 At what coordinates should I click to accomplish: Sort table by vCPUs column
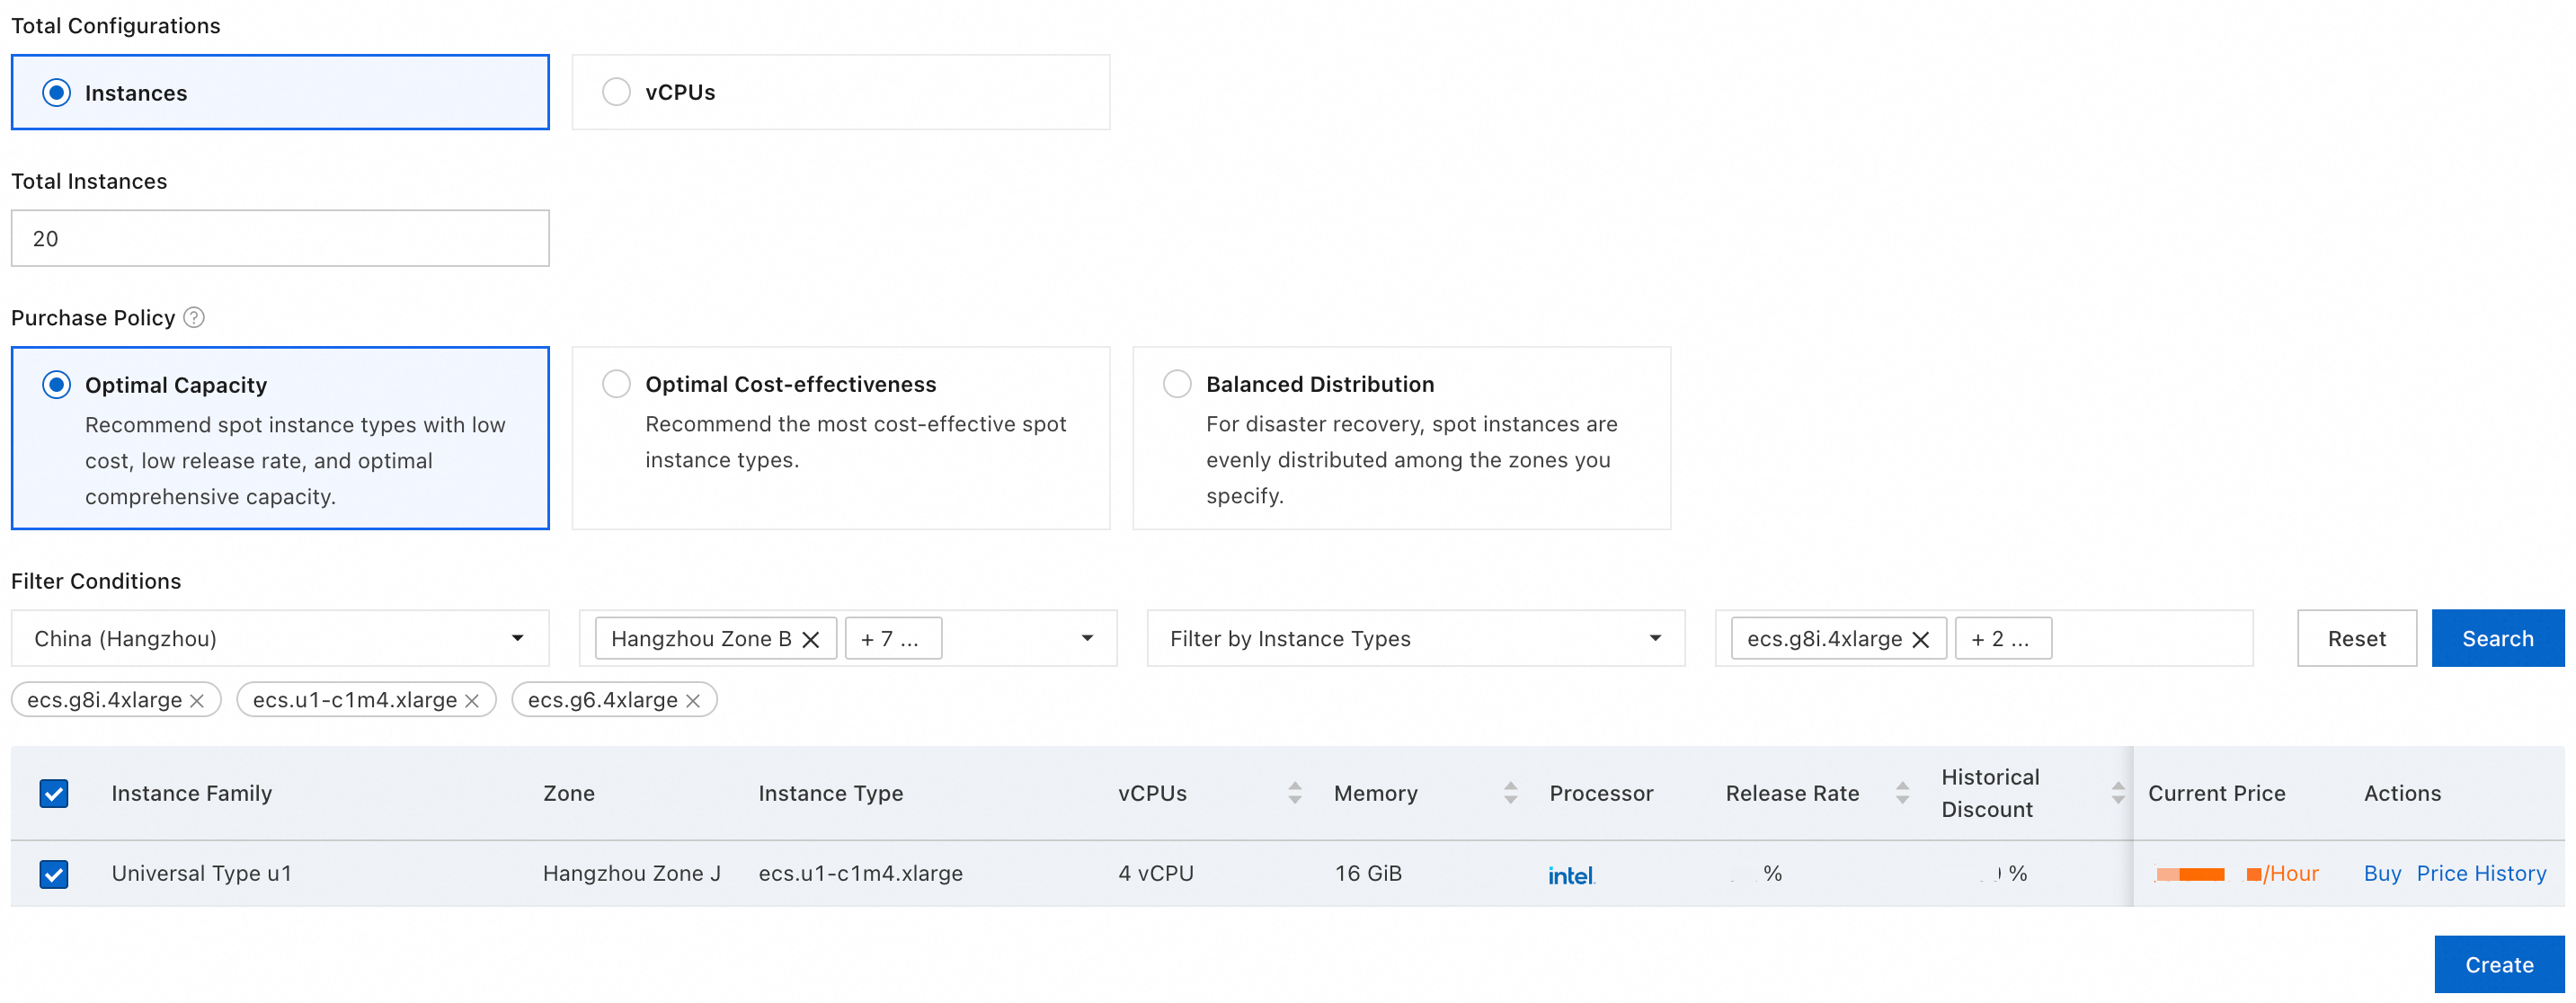1294,793
